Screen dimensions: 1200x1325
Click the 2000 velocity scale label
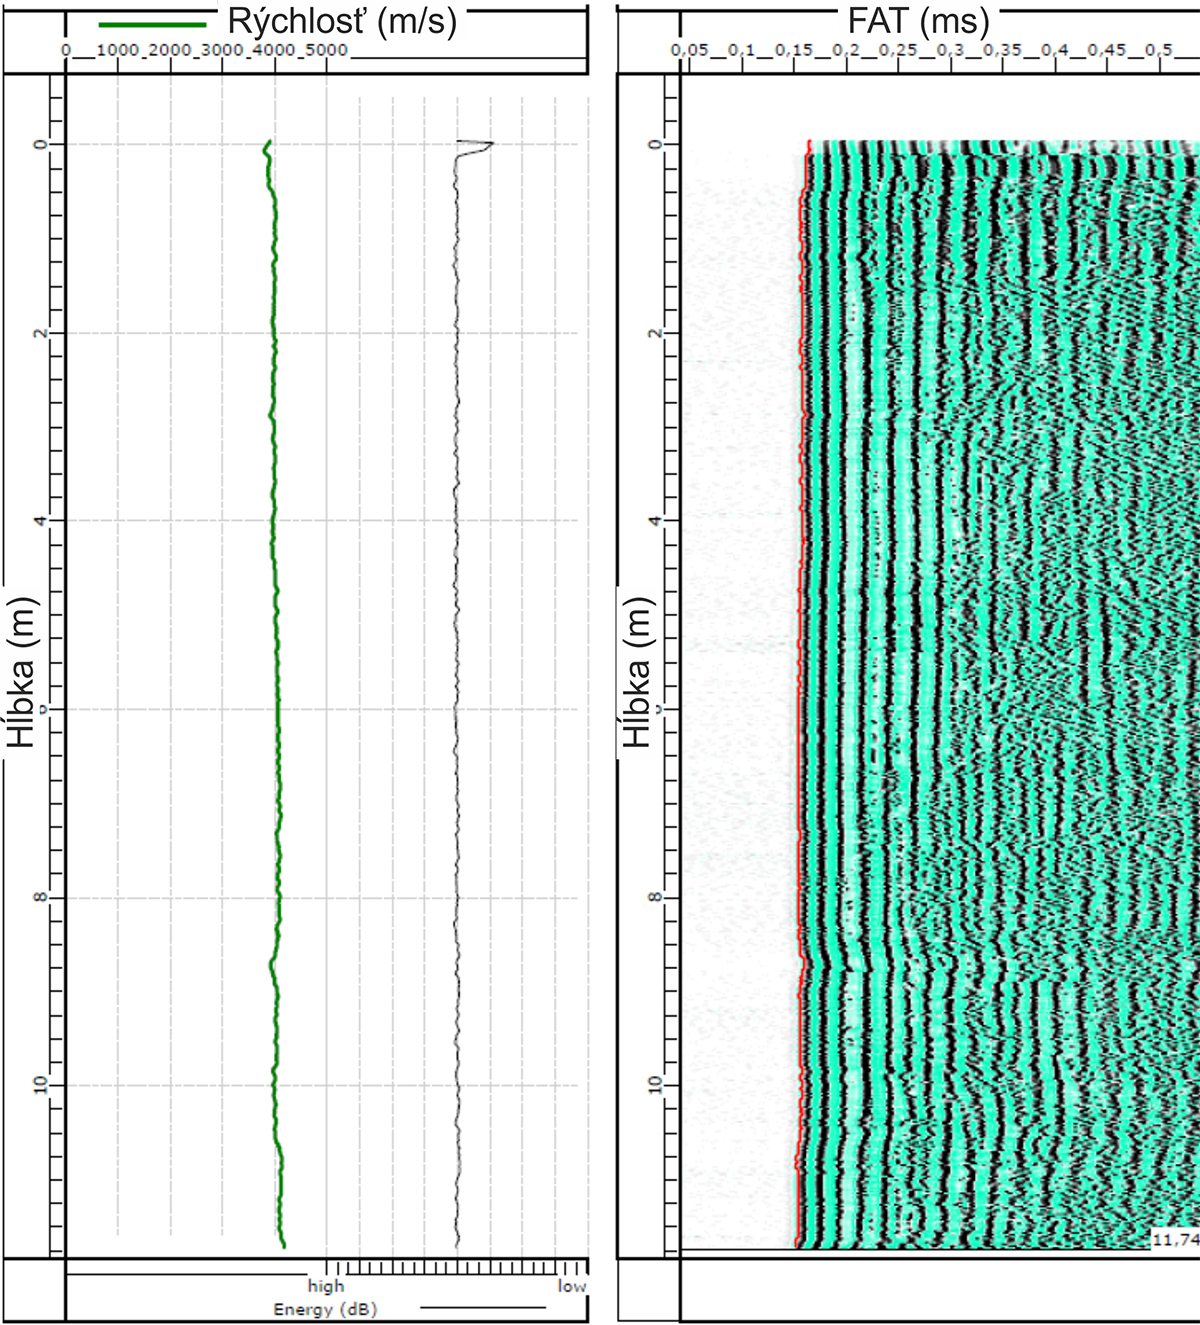170,50
